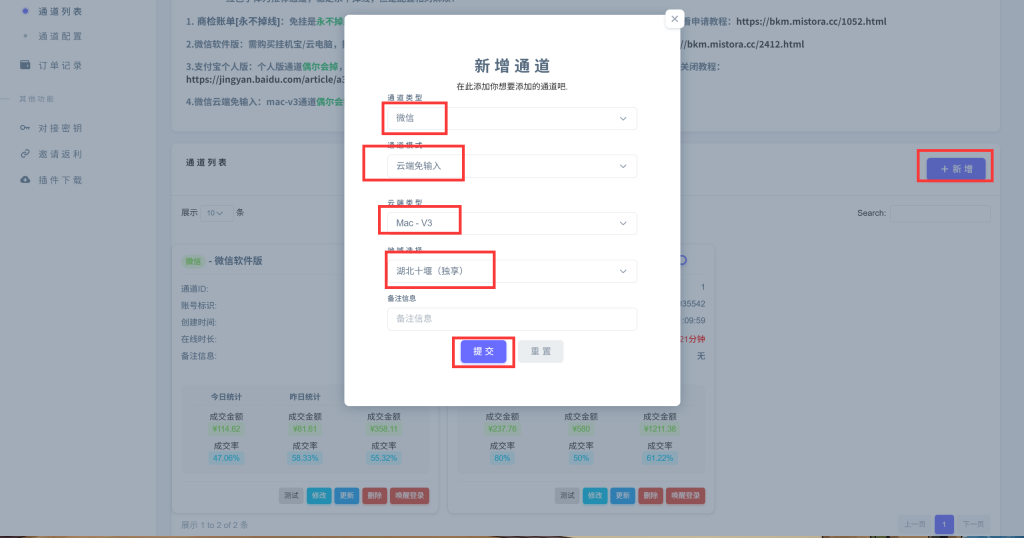Click 唤醒登录 on the 微信软件版 card

click(x=409, y=496)
